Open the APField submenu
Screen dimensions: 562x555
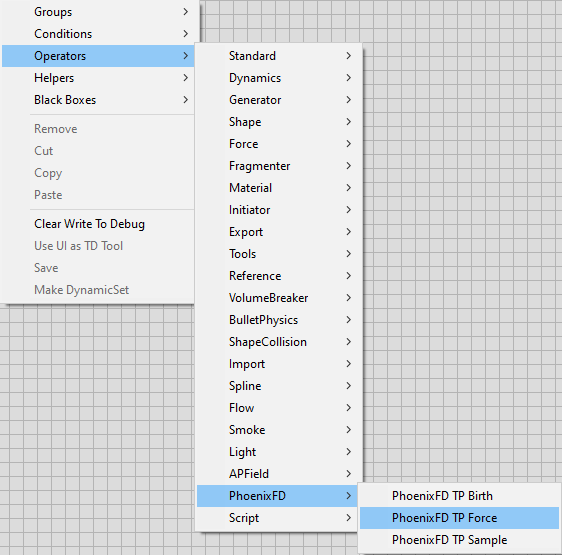tap(278, 474)
